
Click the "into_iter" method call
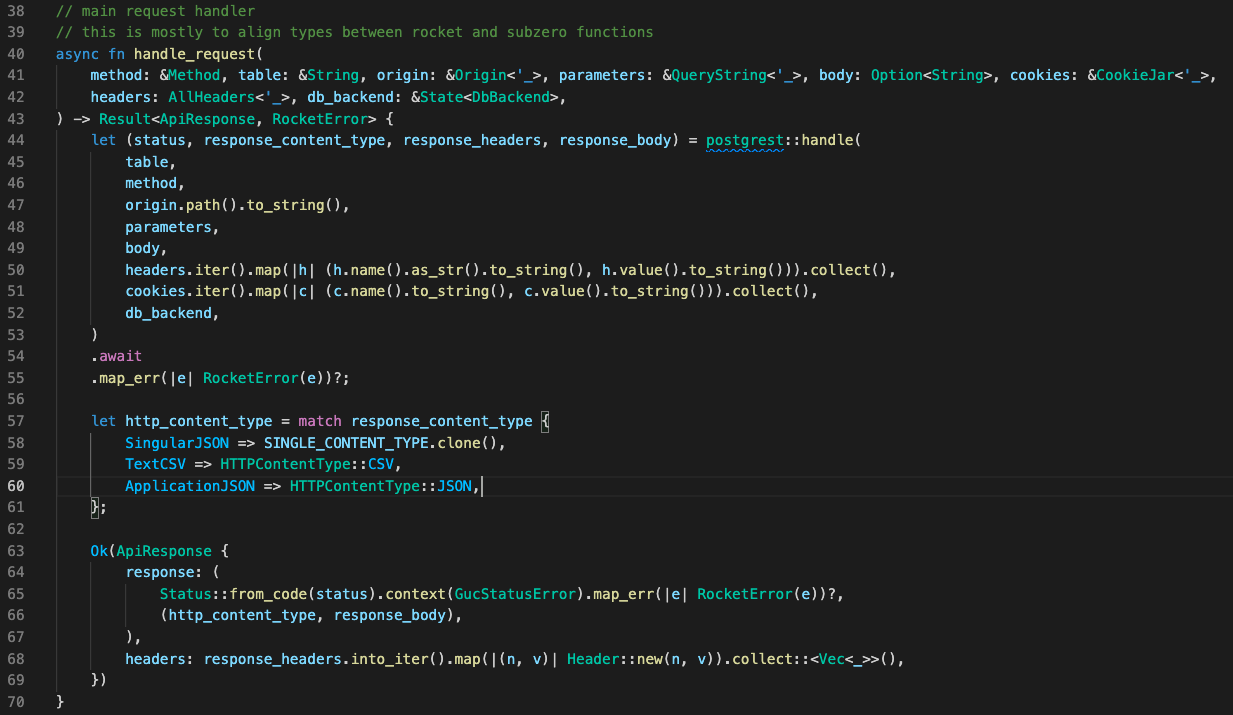(x=389, y=659)
